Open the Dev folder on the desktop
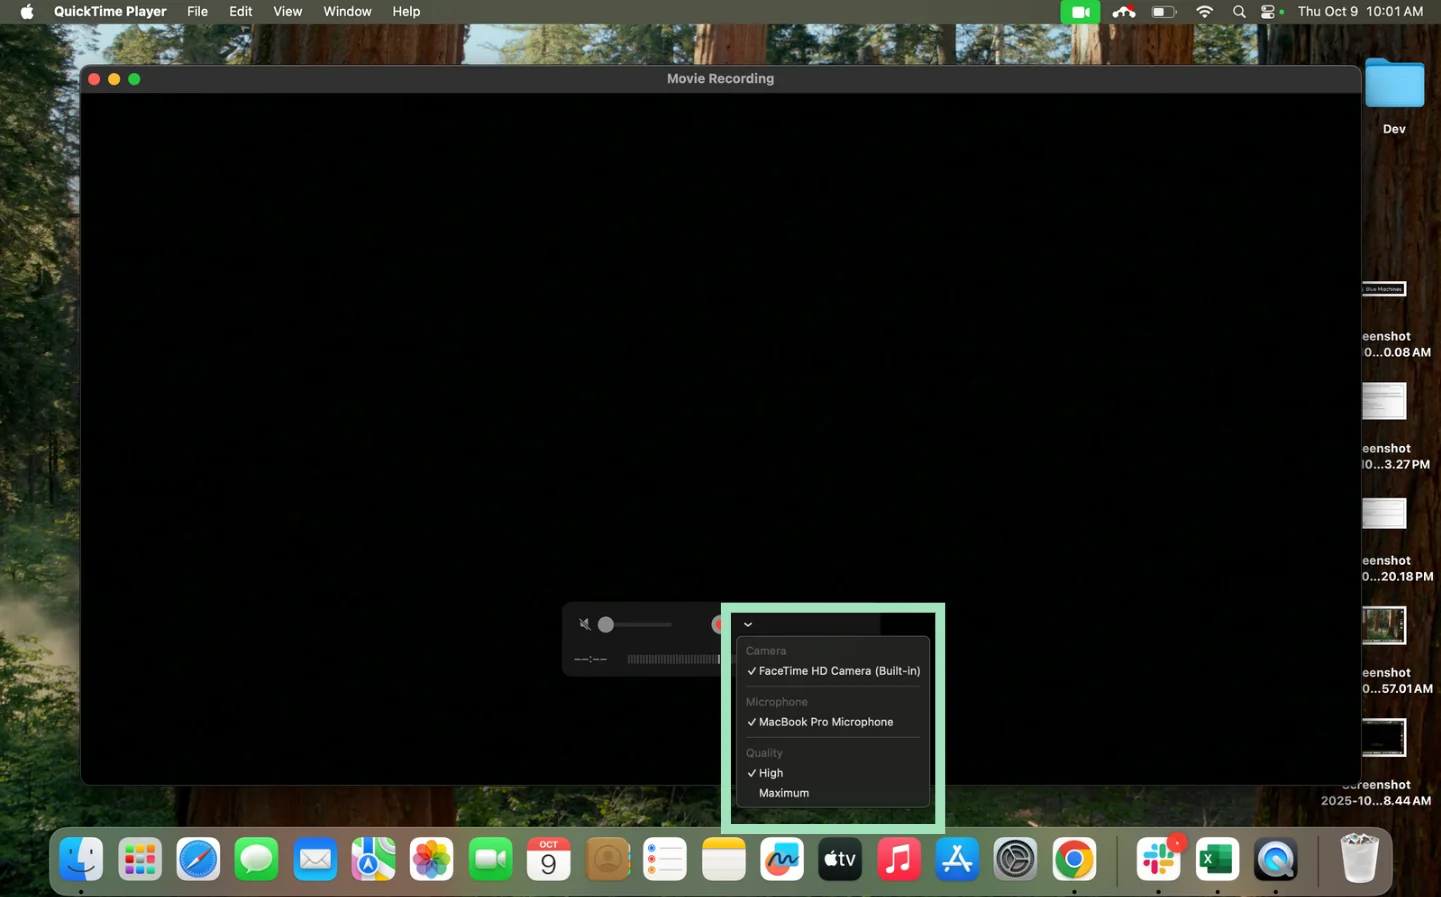 click(x=1394, y=85)
